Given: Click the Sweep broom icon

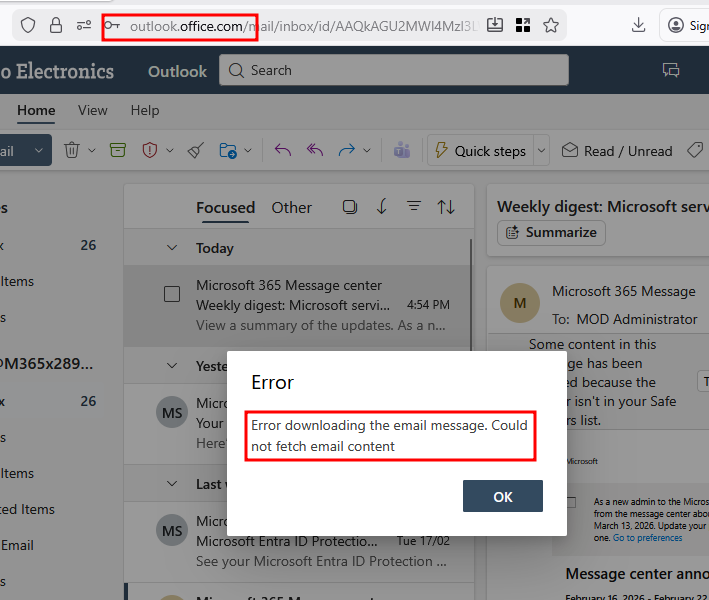Looking at the screenshot, I should pyautogui.click(x=196, y=150).
